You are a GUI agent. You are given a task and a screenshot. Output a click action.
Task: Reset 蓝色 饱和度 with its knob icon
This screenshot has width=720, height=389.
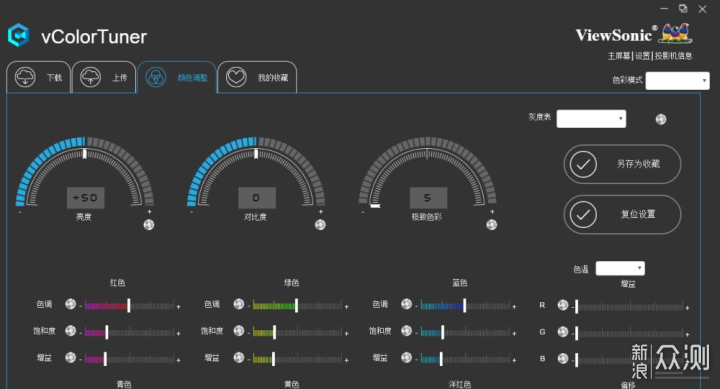pyautogui.click(x=406, y=331)
